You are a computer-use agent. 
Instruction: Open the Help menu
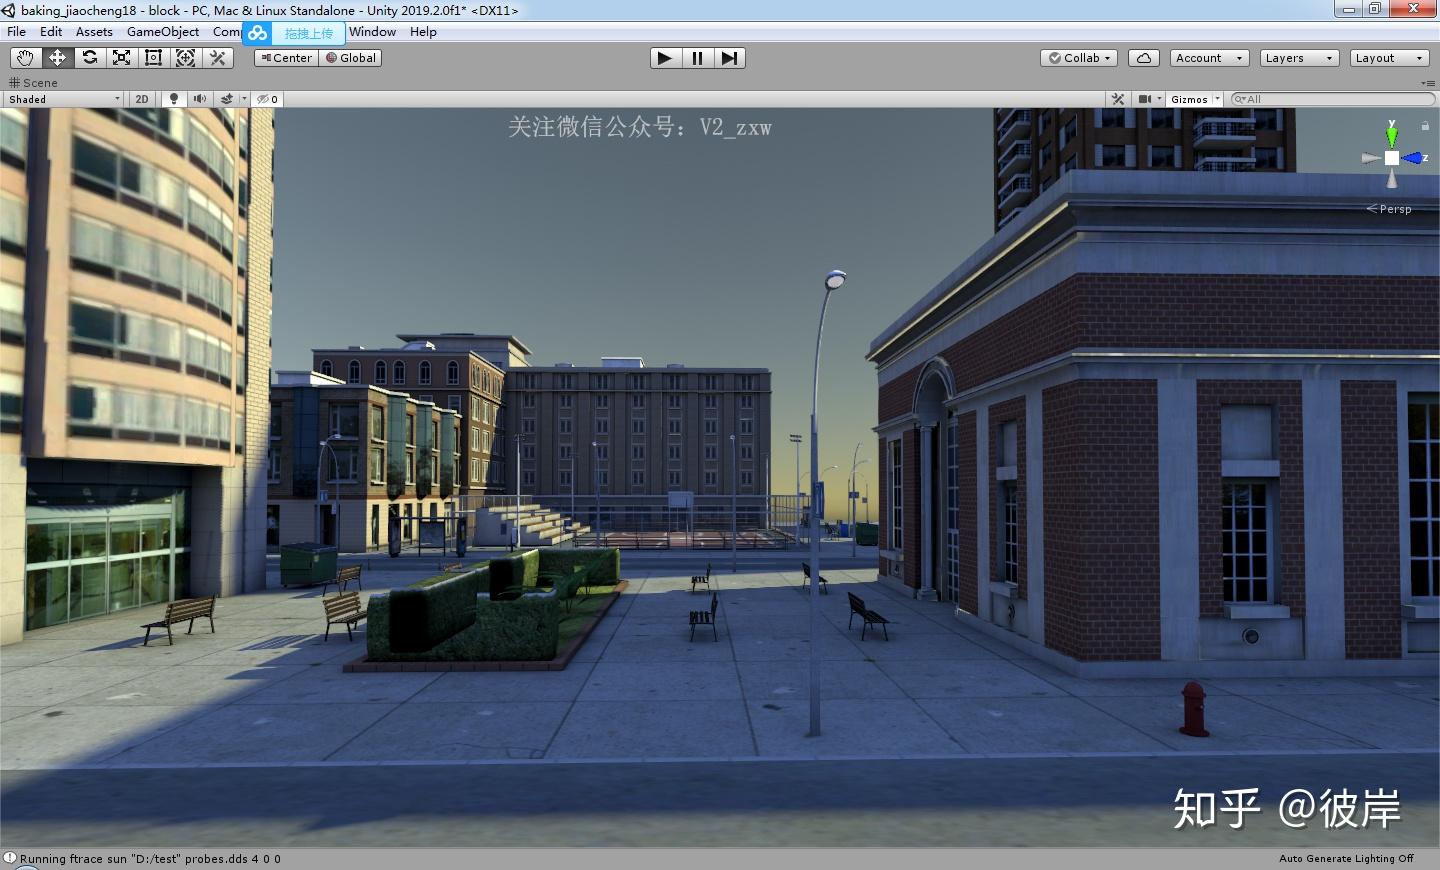(423, 32)
